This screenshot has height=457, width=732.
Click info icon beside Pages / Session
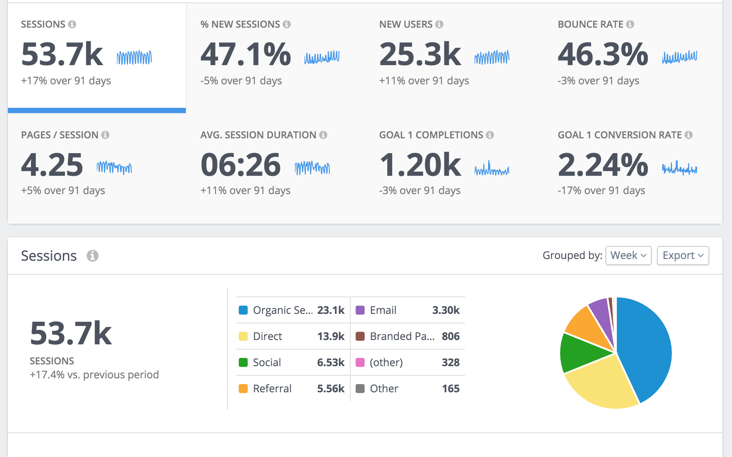pos(106,135)
